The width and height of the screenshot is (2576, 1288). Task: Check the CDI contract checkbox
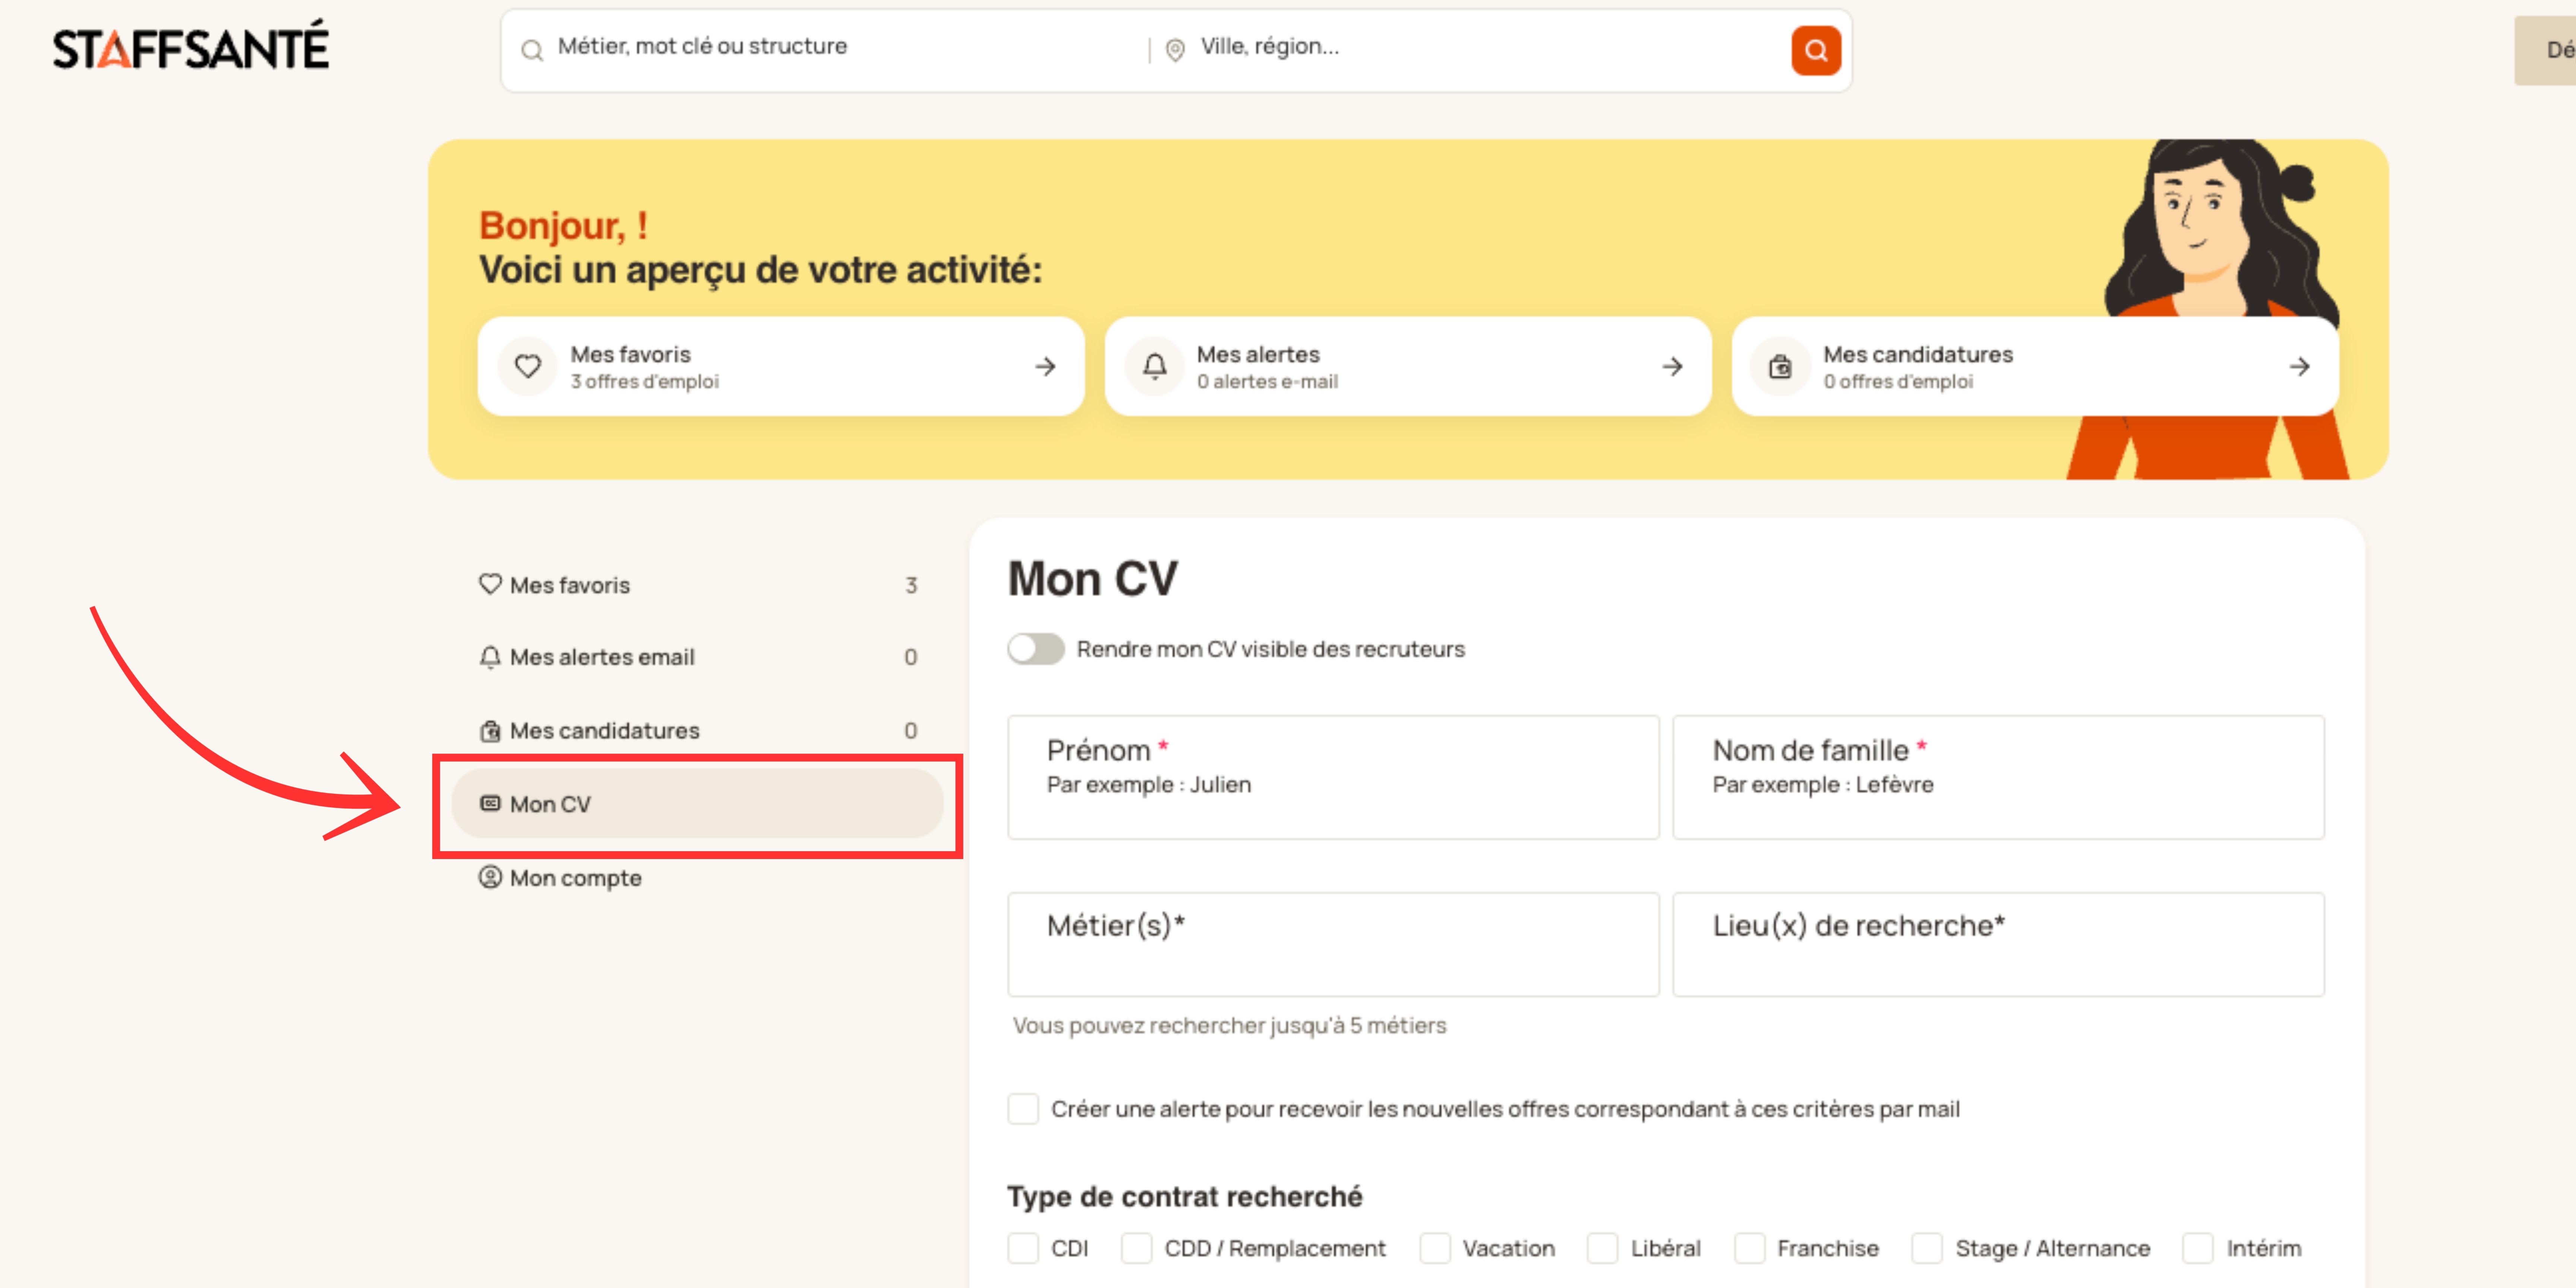[x=1023, y=1248]
